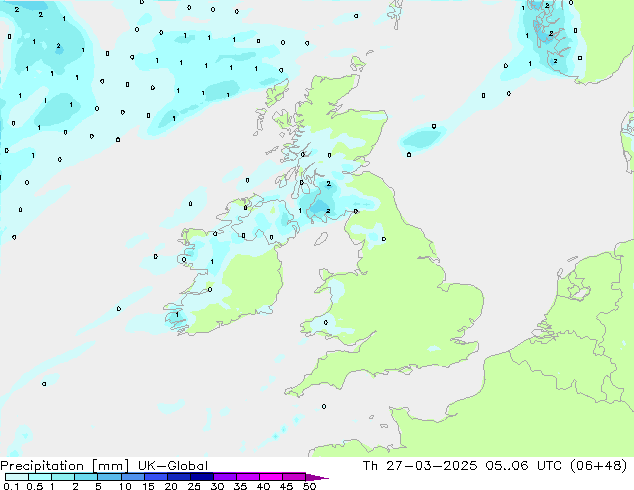Select the 5–10 mm legend swatch

click(x=109, y=477)
